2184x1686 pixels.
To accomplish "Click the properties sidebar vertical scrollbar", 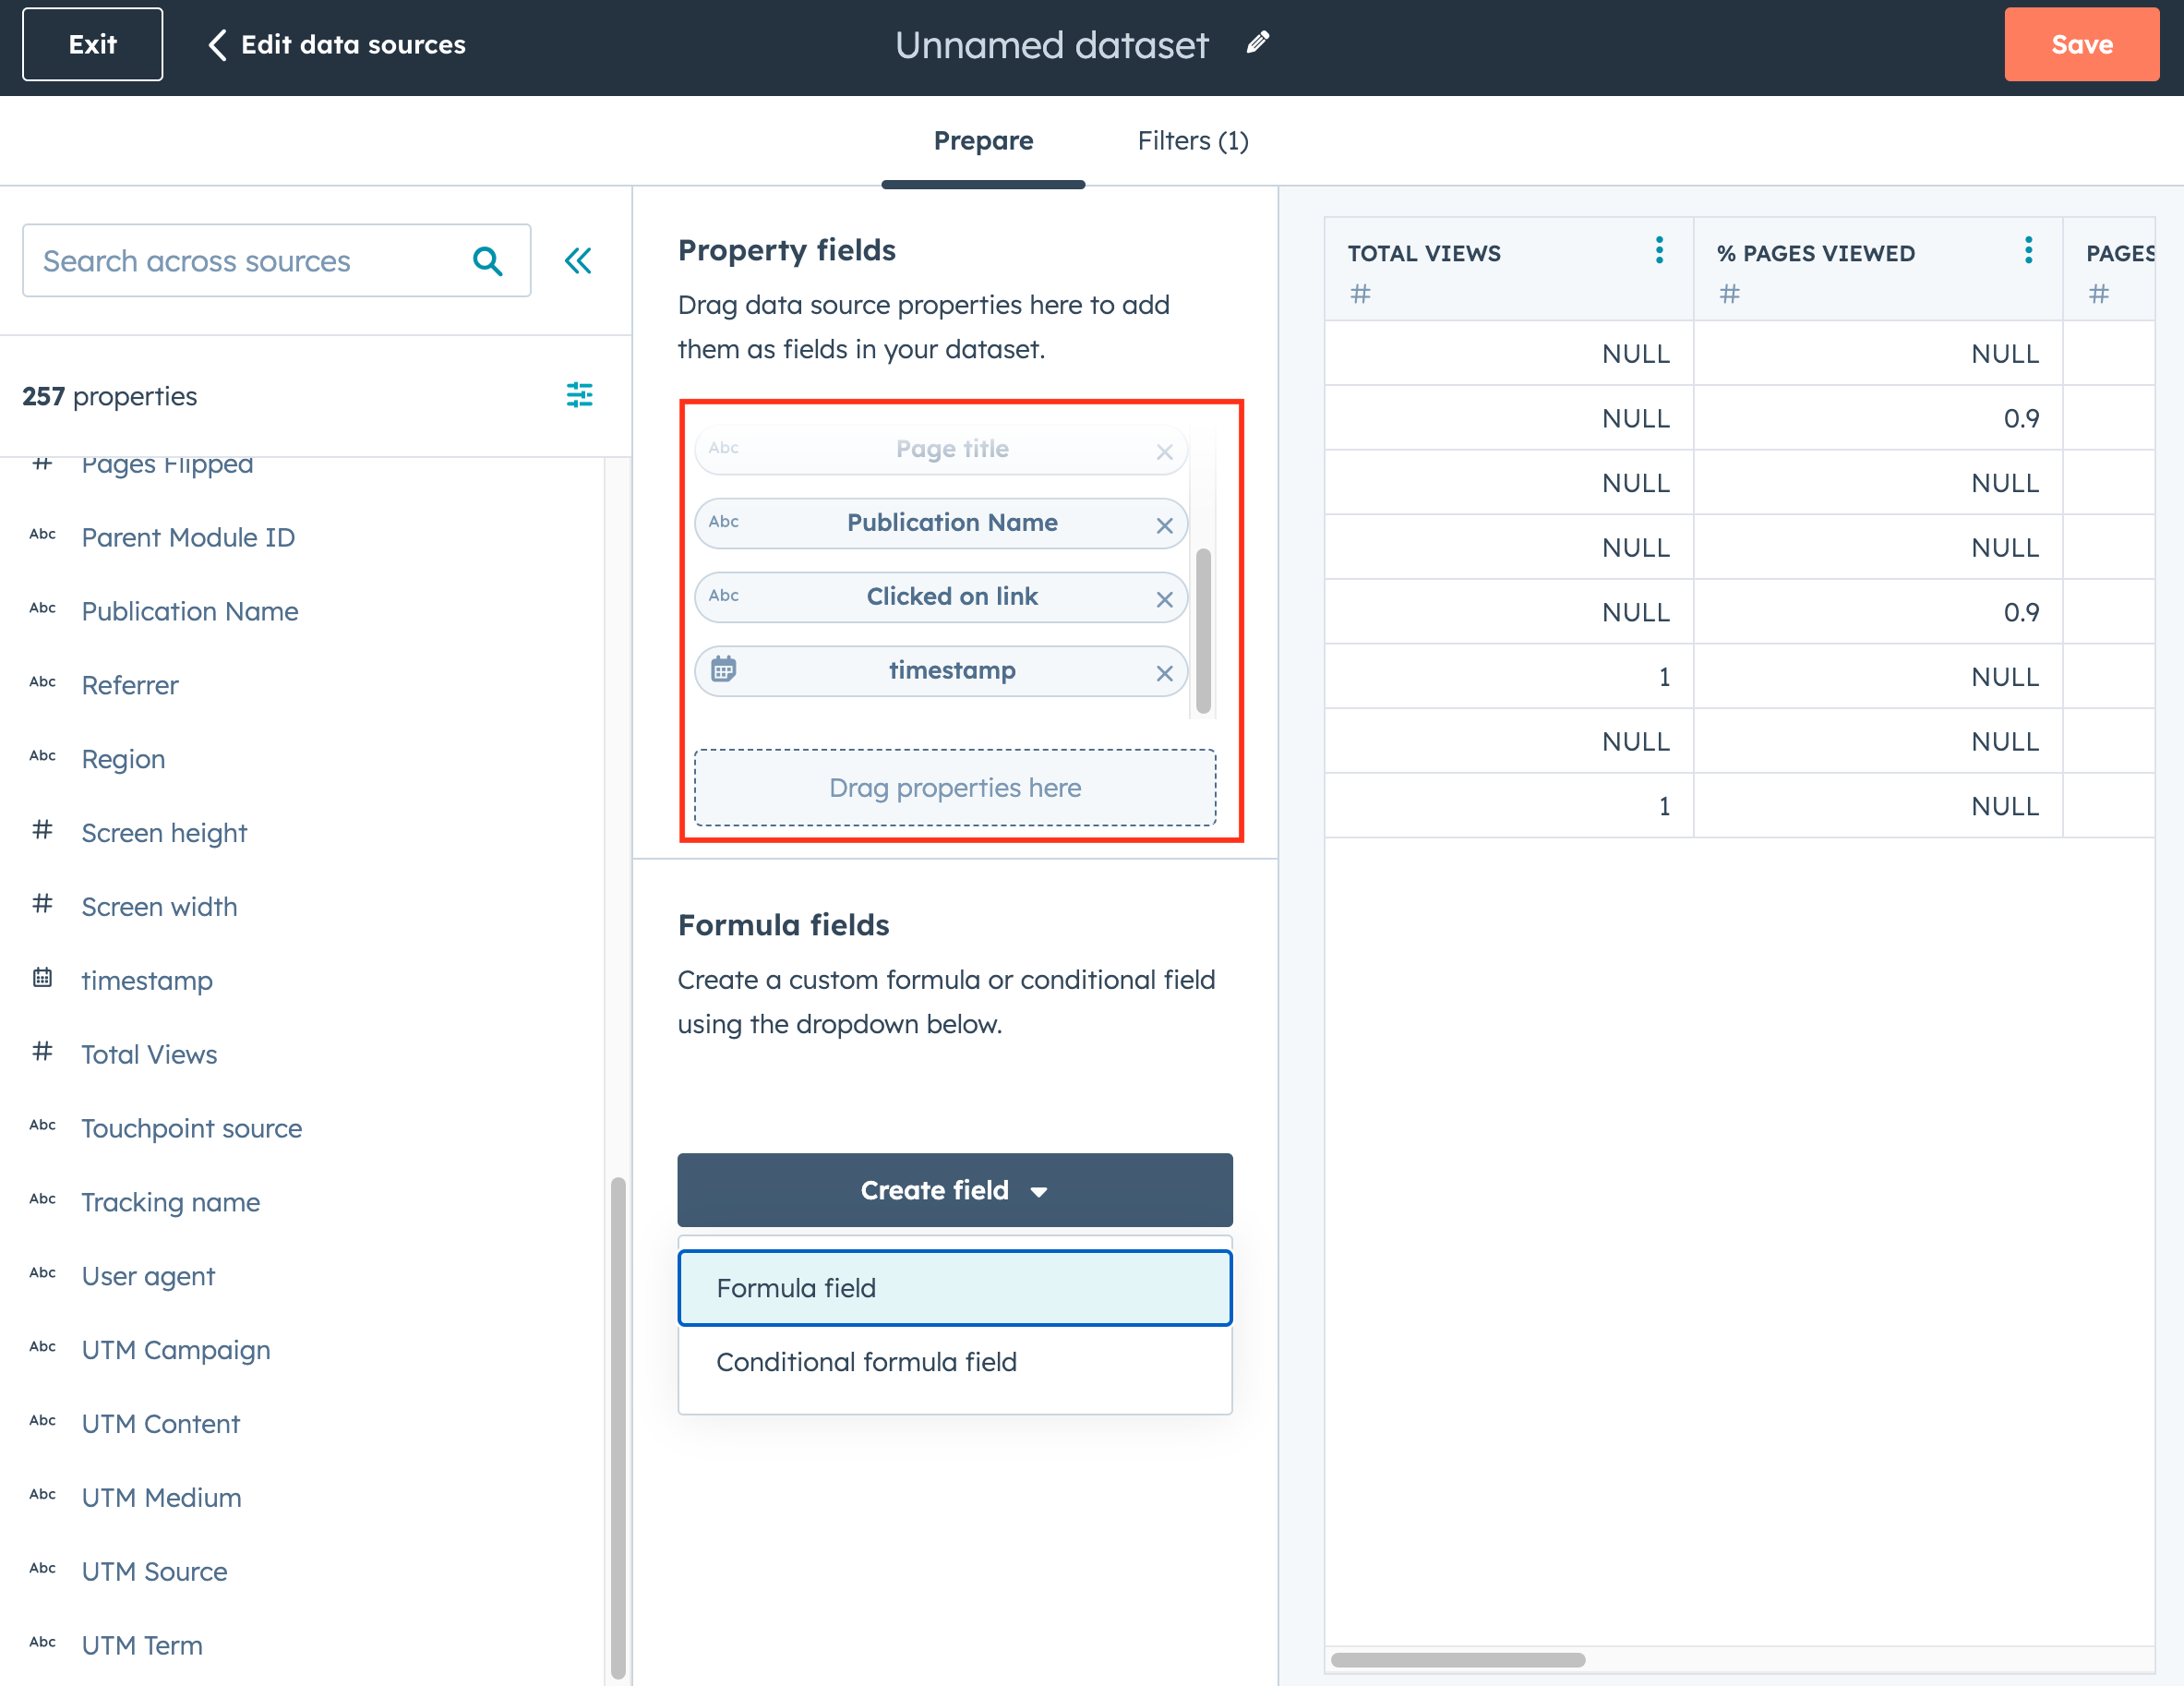I will tap(618, 1427).
